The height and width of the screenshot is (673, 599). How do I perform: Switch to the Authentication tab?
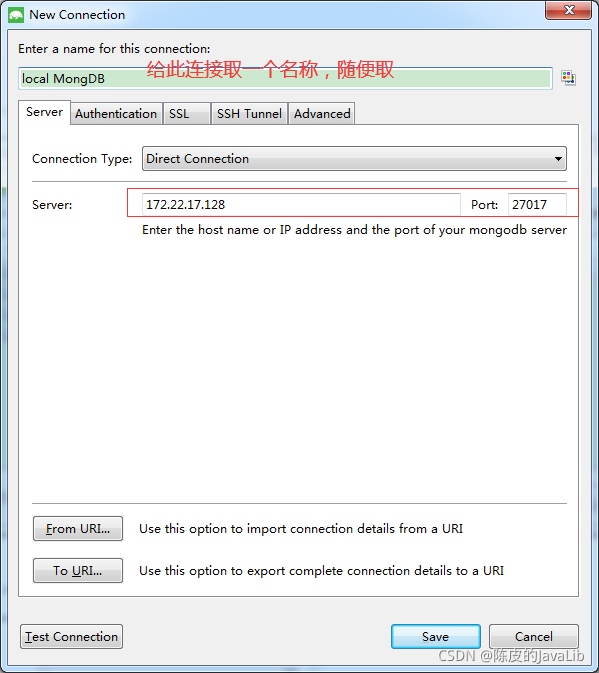(116, 114)
